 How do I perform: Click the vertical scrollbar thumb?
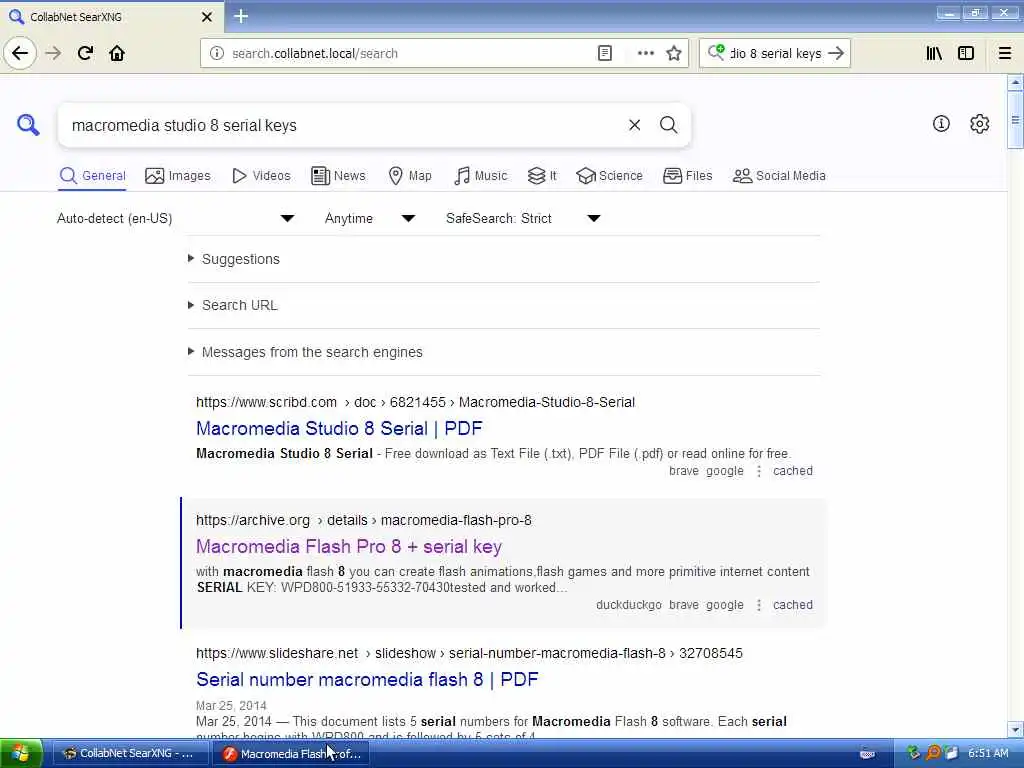tap(1015, 121)
